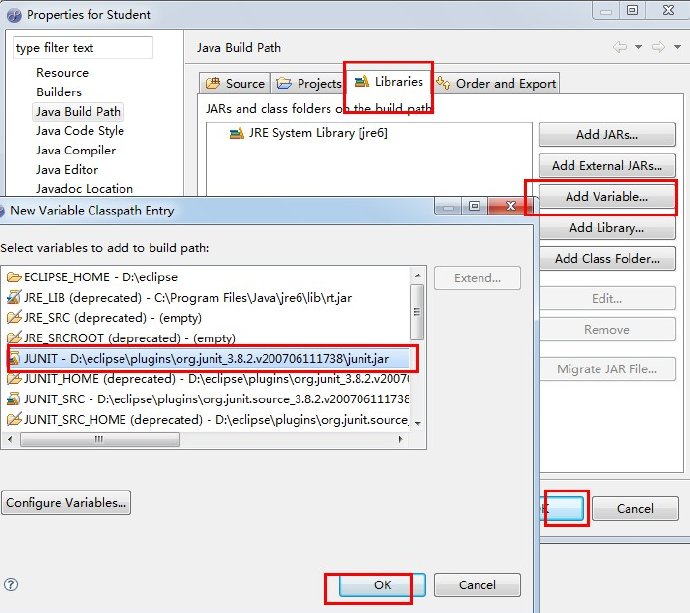690x613 pixels.
Task: Switch to the Libraries tab
Action: [x=389, y=81]
